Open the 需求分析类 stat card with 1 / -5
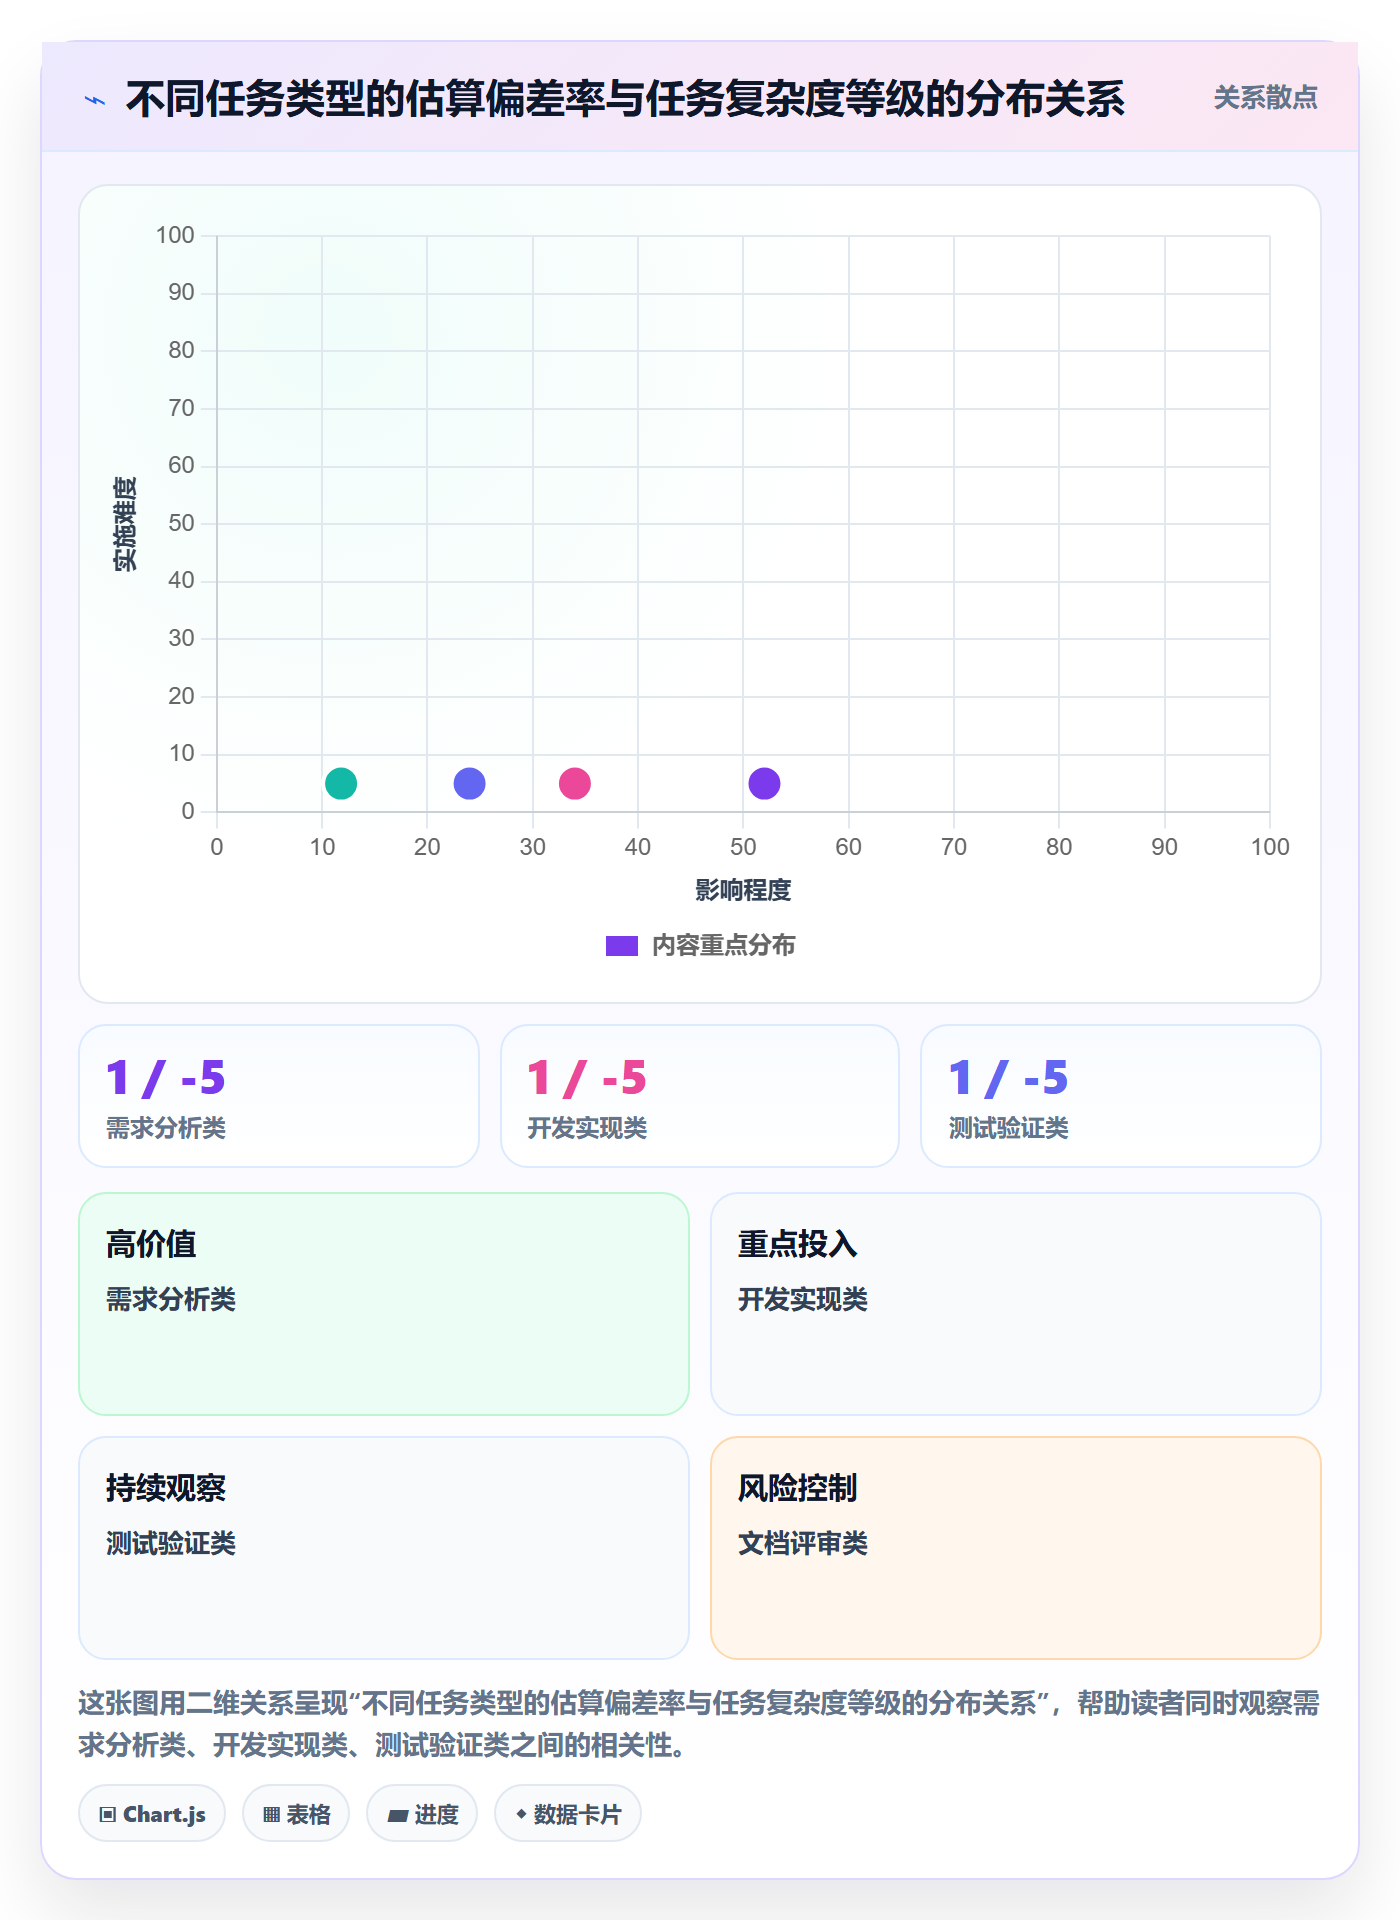The width and height of the screenshot is (1400, 1920). 279,1096
